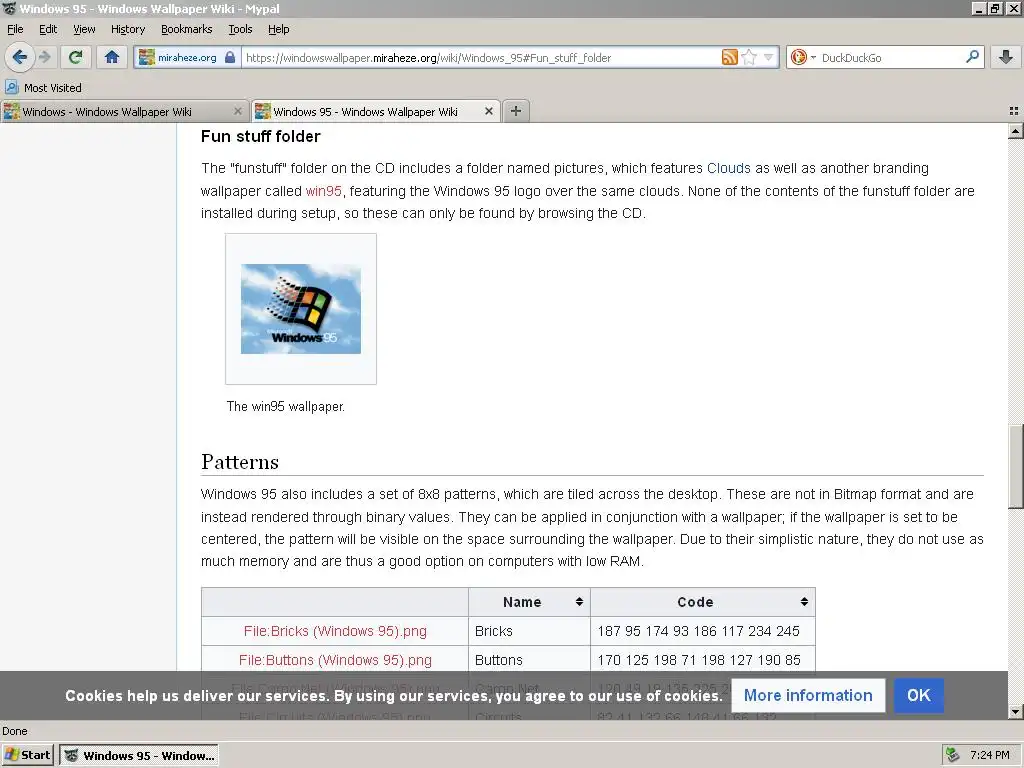Click the Most Visited bookmark icon
The image size is (1024, 768).
[12, 88]
